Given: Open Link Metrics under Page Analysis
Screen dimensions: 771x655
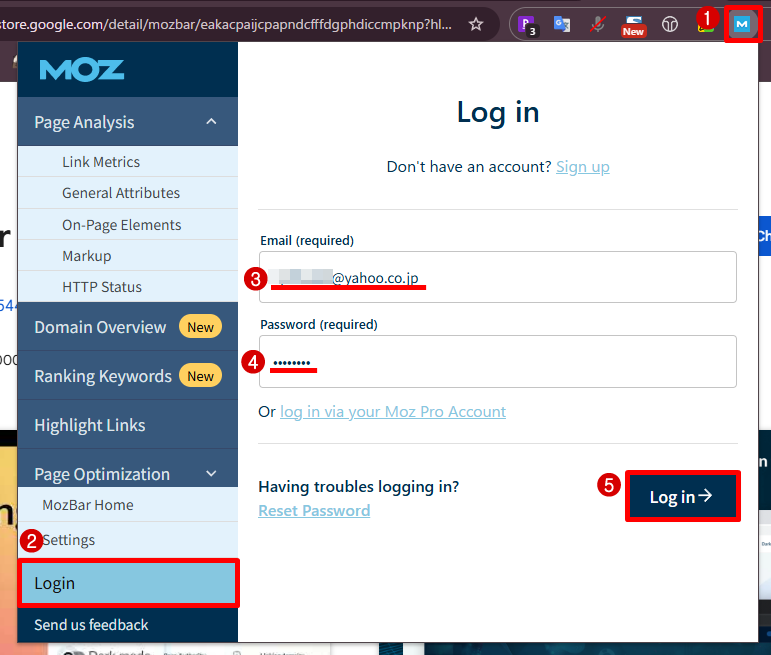Looking at the screenshot, I should click(101, 162).
